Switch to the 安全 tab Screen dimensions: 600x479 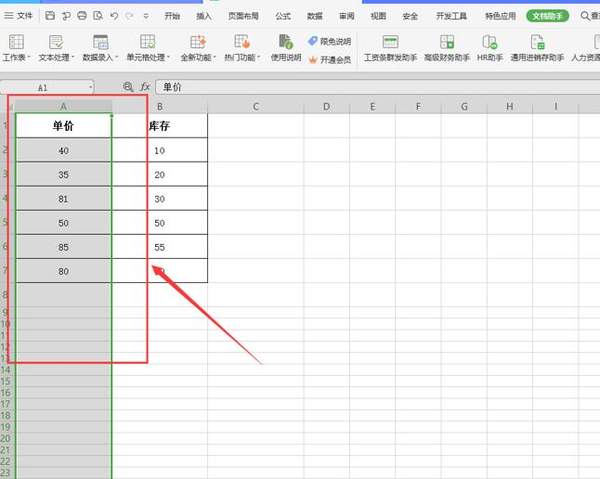pos(410,16)
